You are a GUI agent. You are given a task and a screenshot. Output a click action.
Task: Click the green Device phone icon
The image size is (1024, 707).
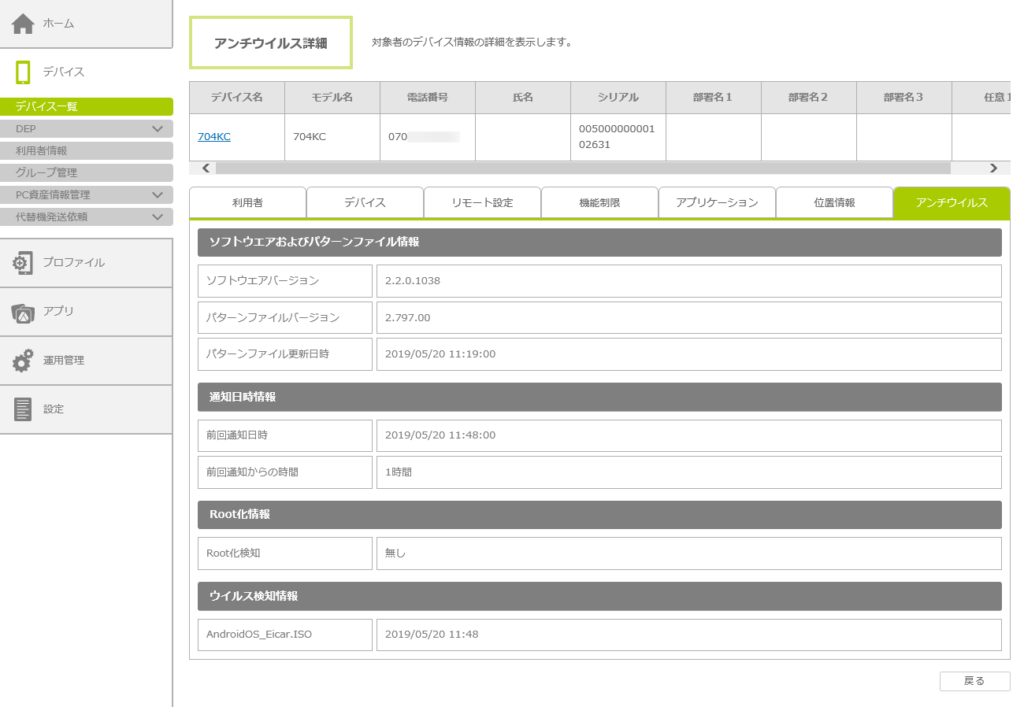pos(23,72)
